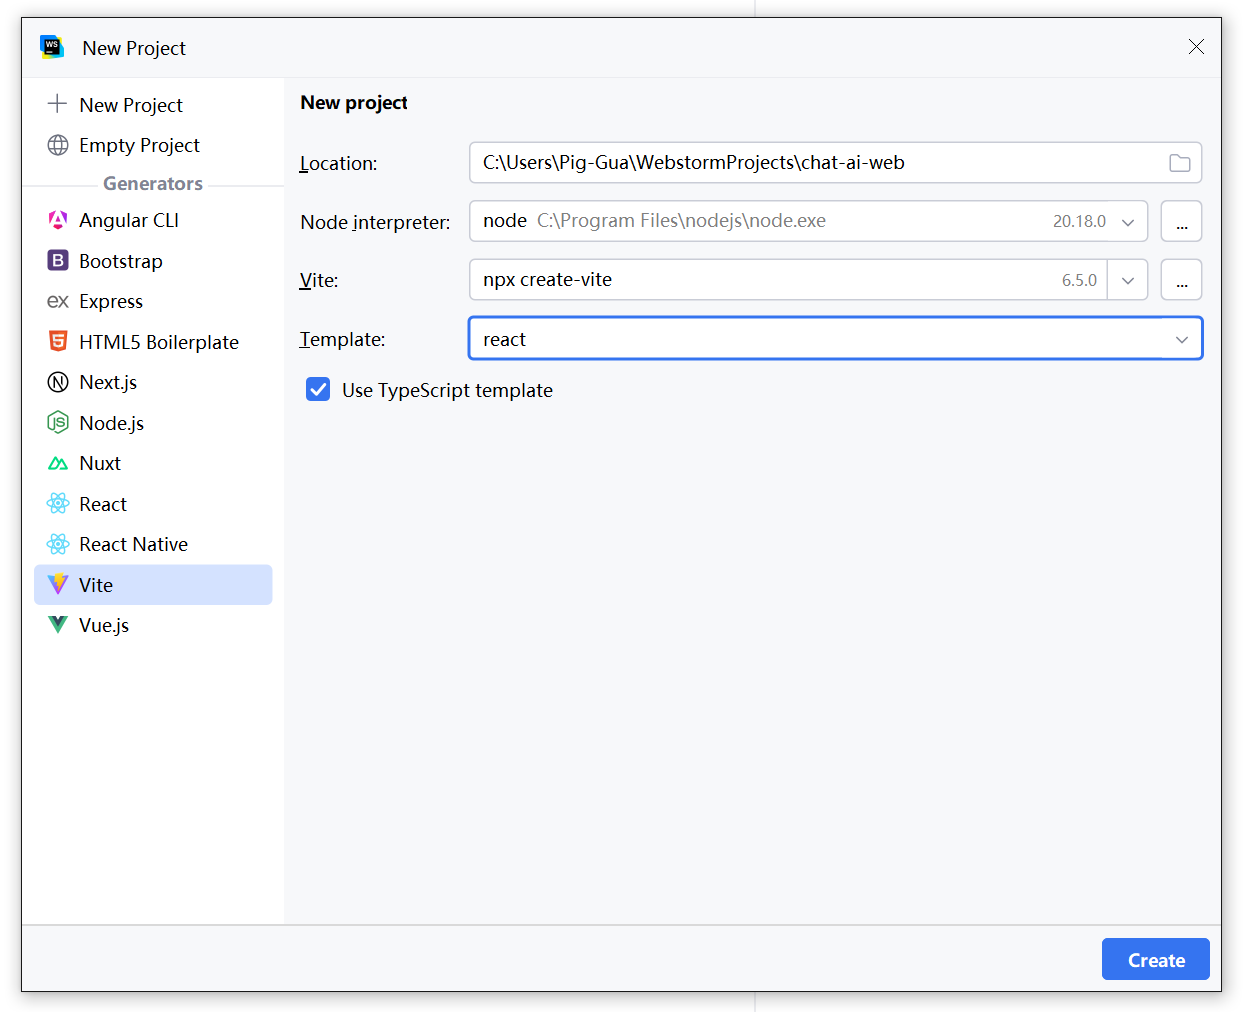Choose the Nuxt generator
Screen dimensions: 1246x1012
click(x=153, y=463)
